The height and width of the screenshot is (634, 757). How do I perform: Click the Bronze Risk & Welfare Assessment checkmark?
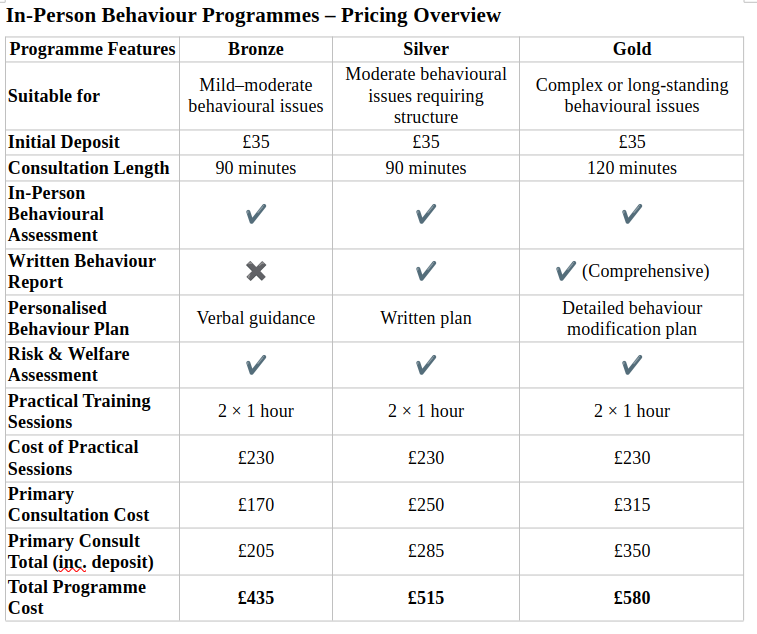coord(256,365)
